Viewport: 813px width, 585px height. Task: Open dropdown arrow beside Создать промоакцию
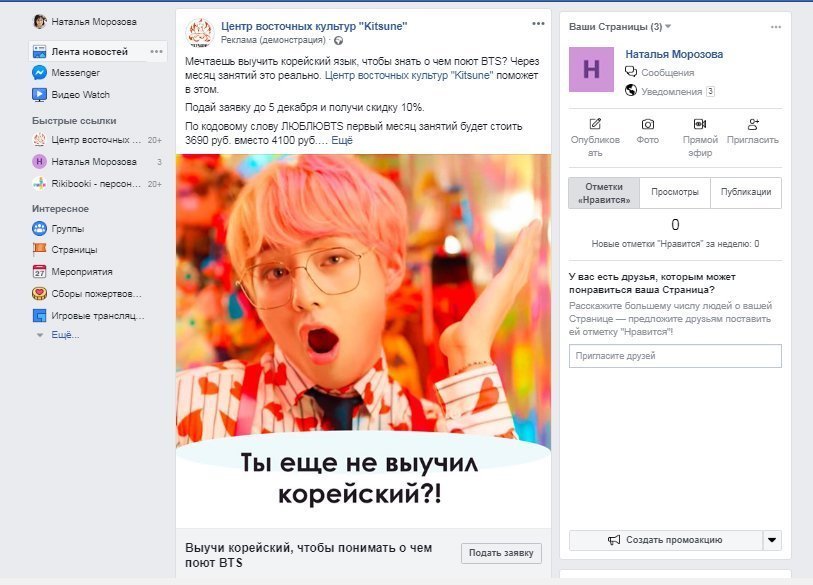point(772,540)
